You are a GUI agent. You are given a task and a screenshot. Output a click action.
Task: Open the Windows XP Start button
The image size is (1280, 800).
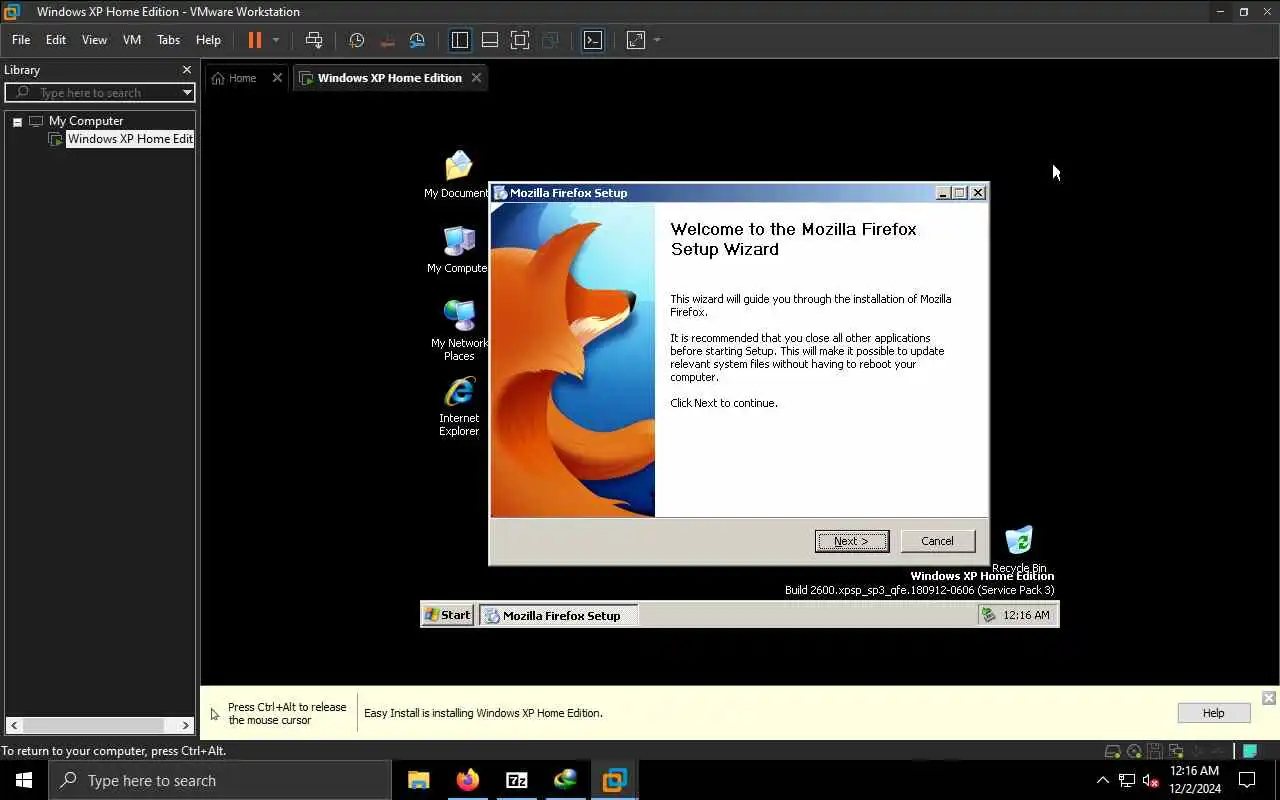click(447, 615)
